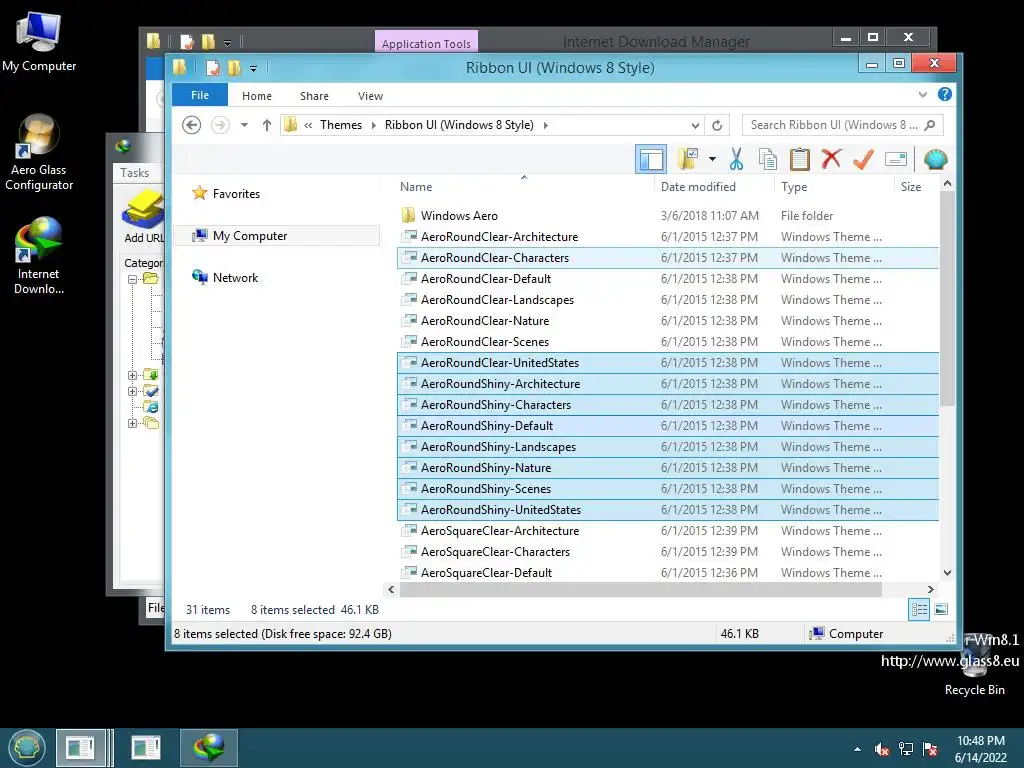1024x768 pixels.
Task: Cut selection with the scissors icon
Action: (736, 159)
